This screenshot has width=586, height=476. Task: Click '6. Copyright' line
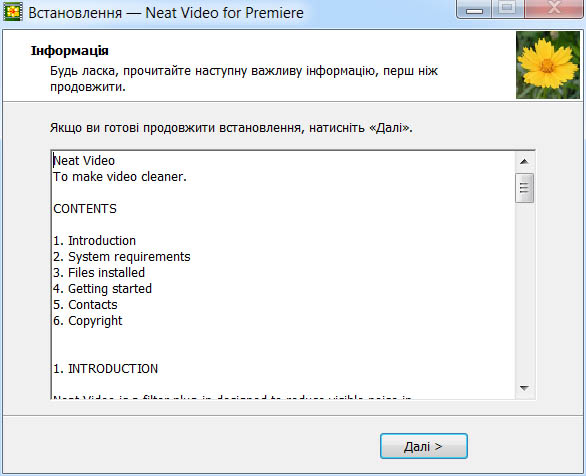click(88, 321)
